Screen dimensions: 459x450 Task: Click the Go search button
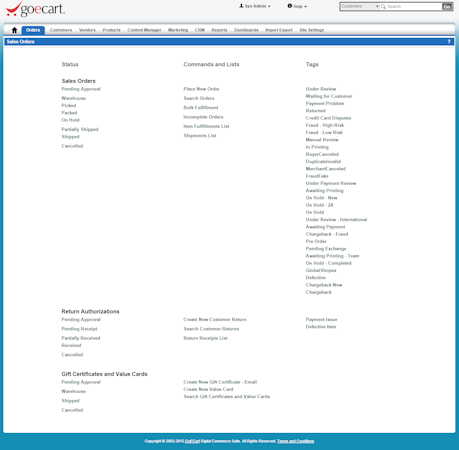[447, 6]
